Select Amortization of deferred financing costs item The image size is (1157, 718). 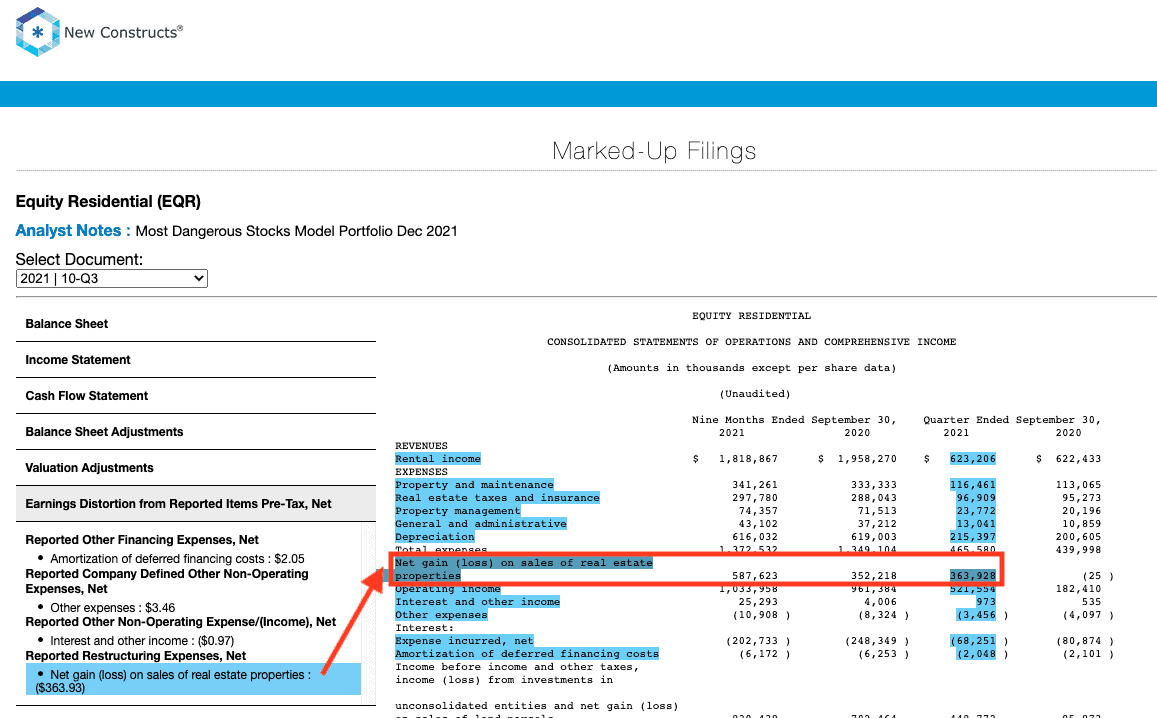[x=177, y=559]
